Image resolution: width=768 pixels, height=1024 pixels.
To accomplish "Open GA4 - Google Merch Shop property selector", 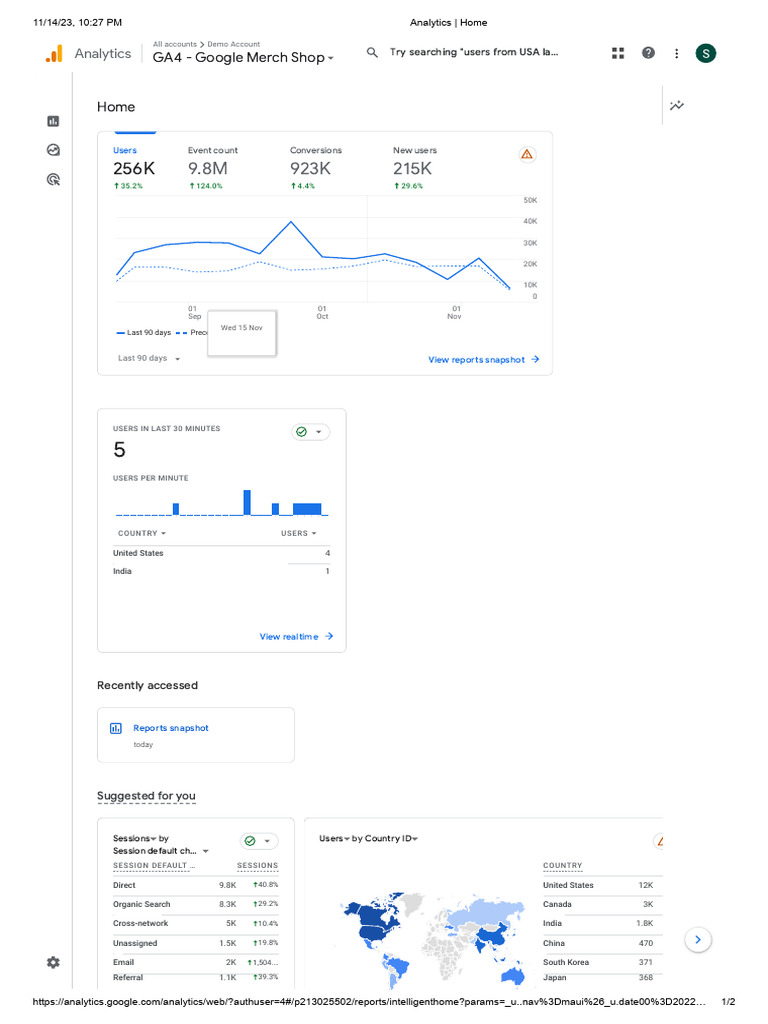I will [x=243, y=58].
